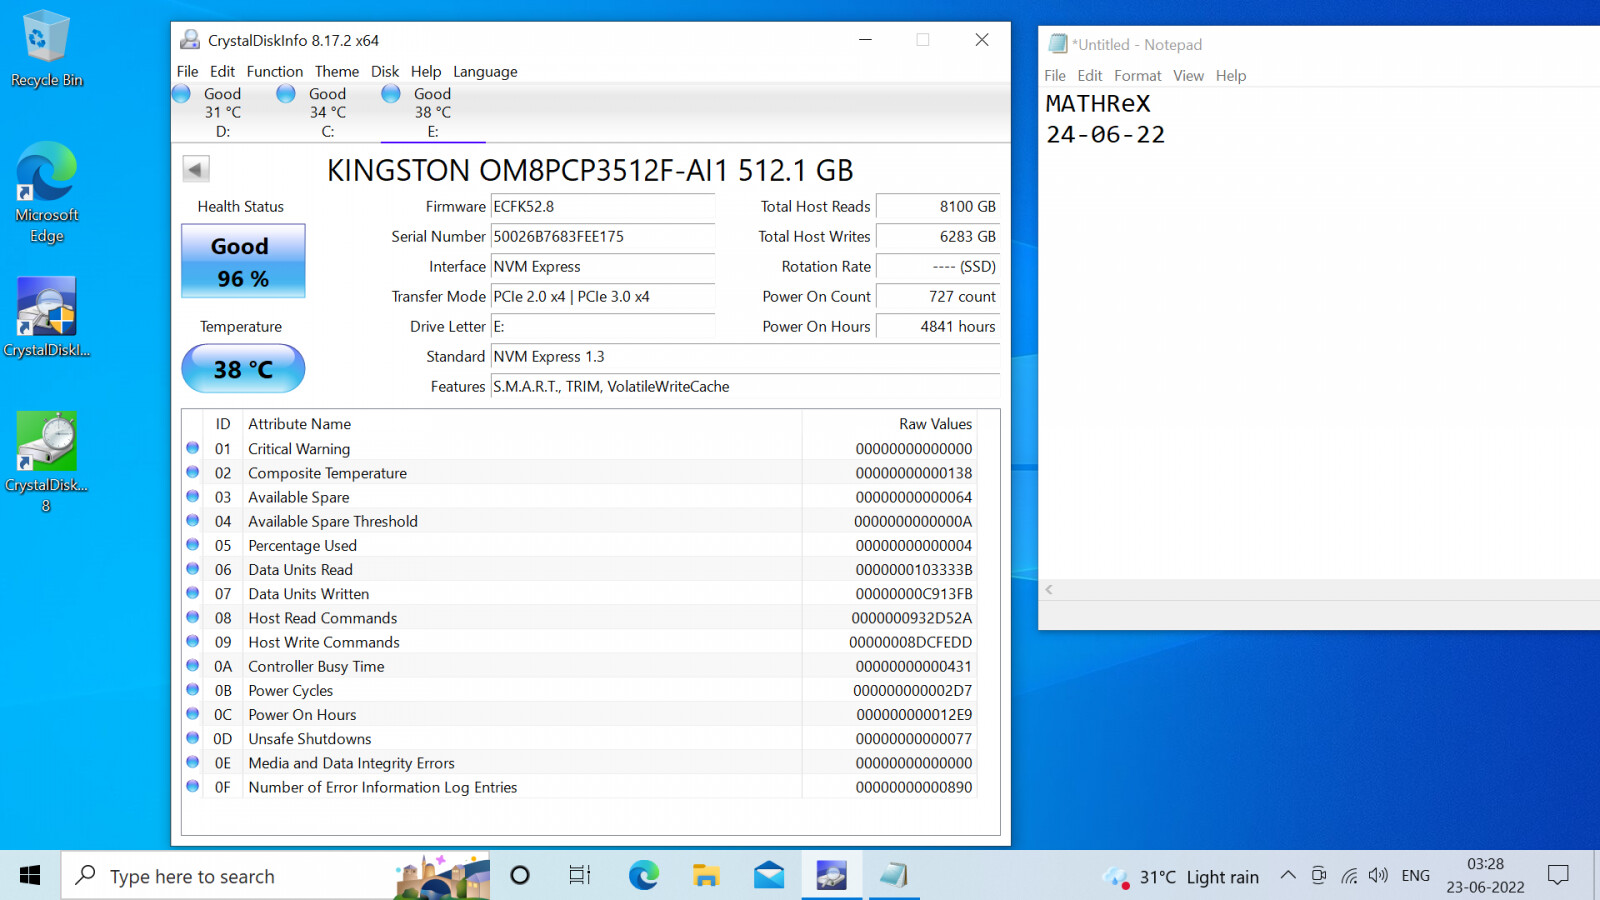Click the Attribute Name column header
This screenshot has width=1600, height=900.
point(300,424)
